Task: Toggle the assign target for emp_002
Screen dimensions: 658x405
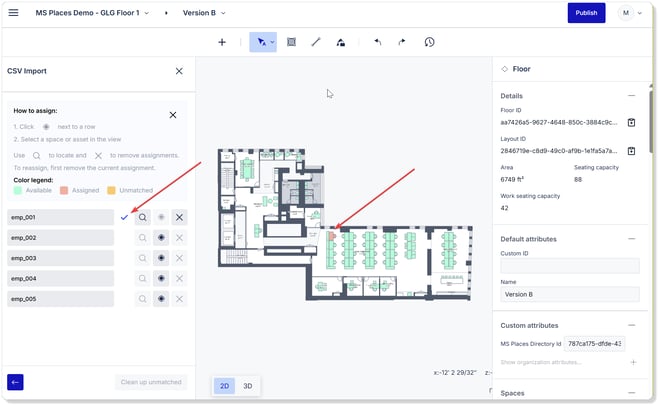Action: tap(161, 238)
